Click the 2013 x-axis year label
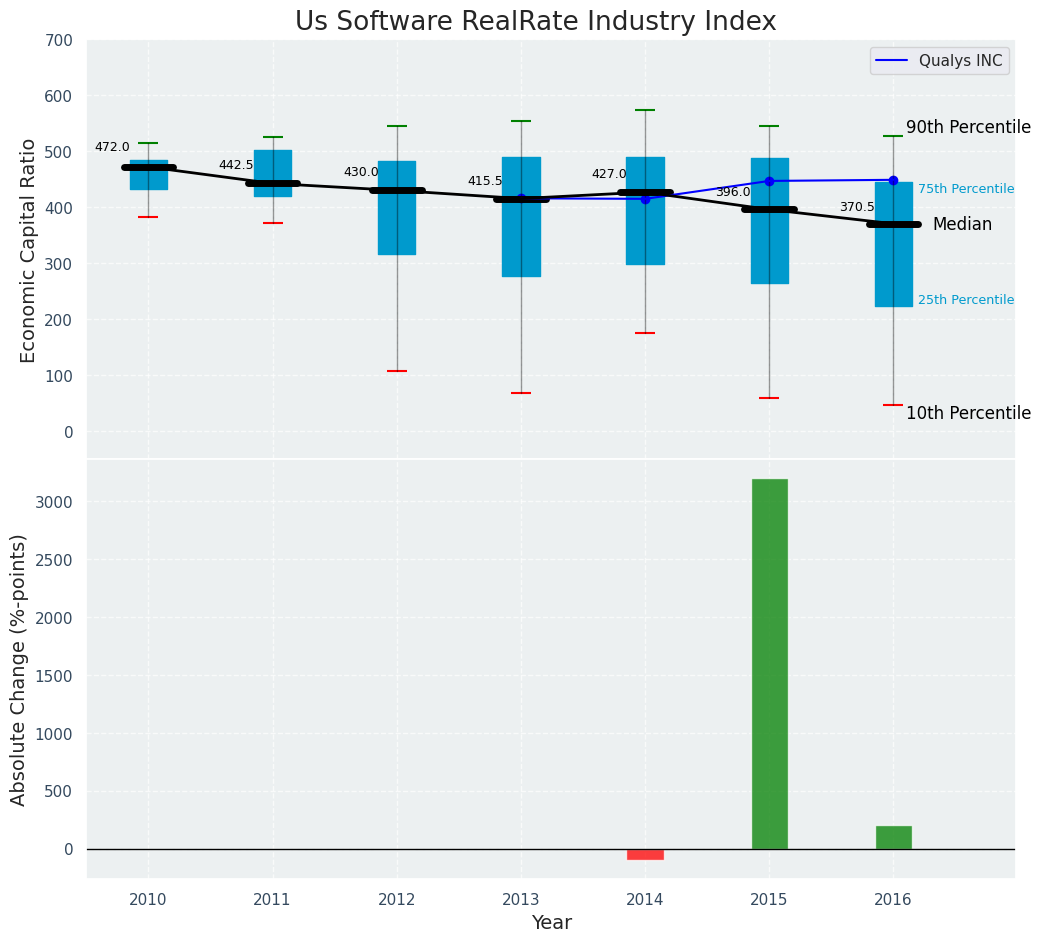Screen dimensions: 1041x942 point(521,900)
